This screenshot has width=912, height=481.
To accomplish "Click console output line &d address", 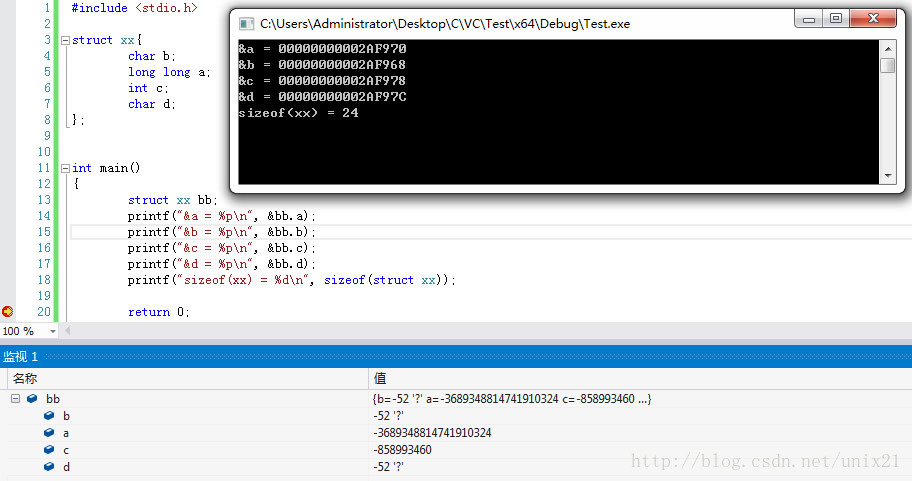I will [322, 97].
